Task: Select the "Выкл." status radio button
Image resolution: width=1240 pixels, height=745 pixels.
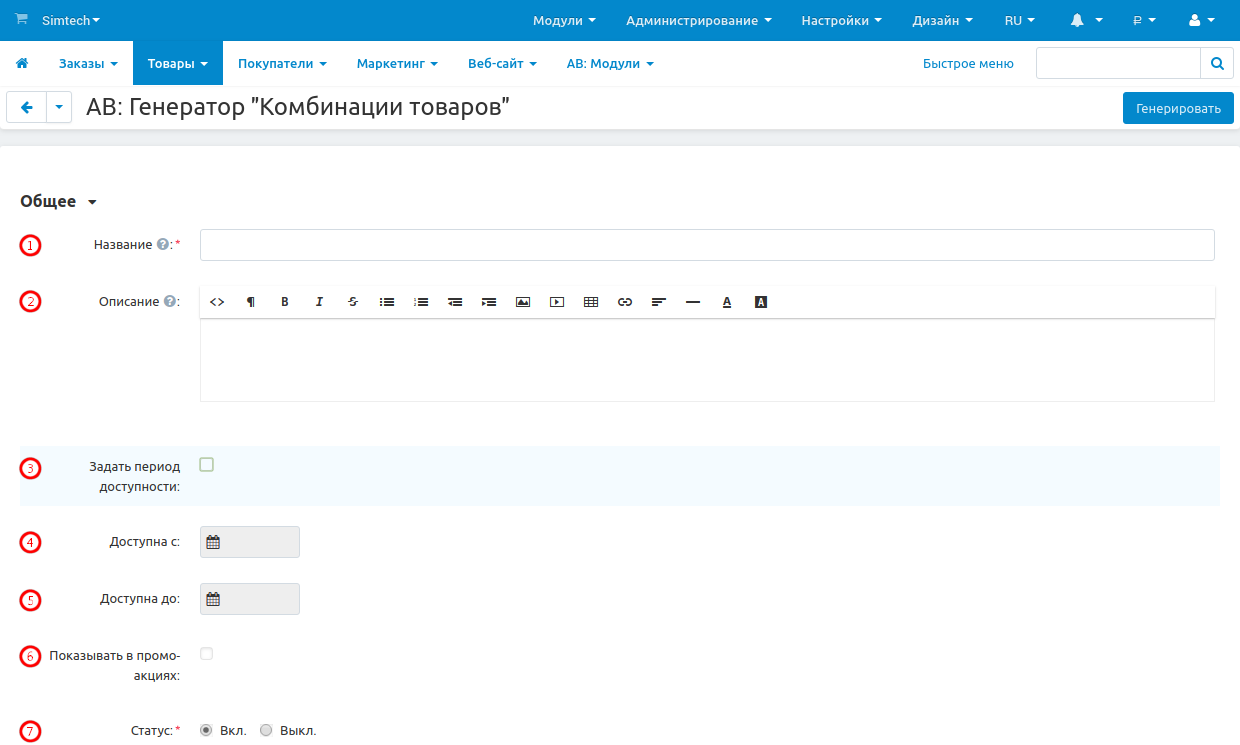Action: (x=266, y=730)
